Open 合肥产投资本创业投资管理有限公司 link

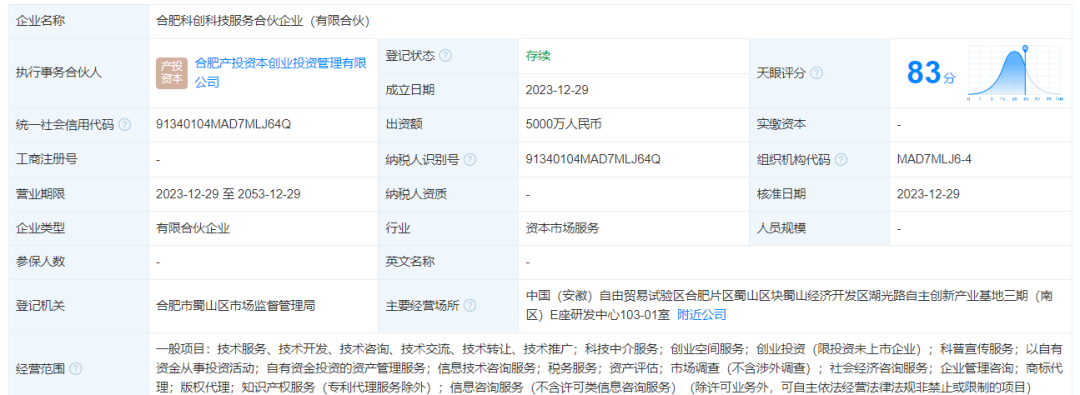(x=280, y=72)
